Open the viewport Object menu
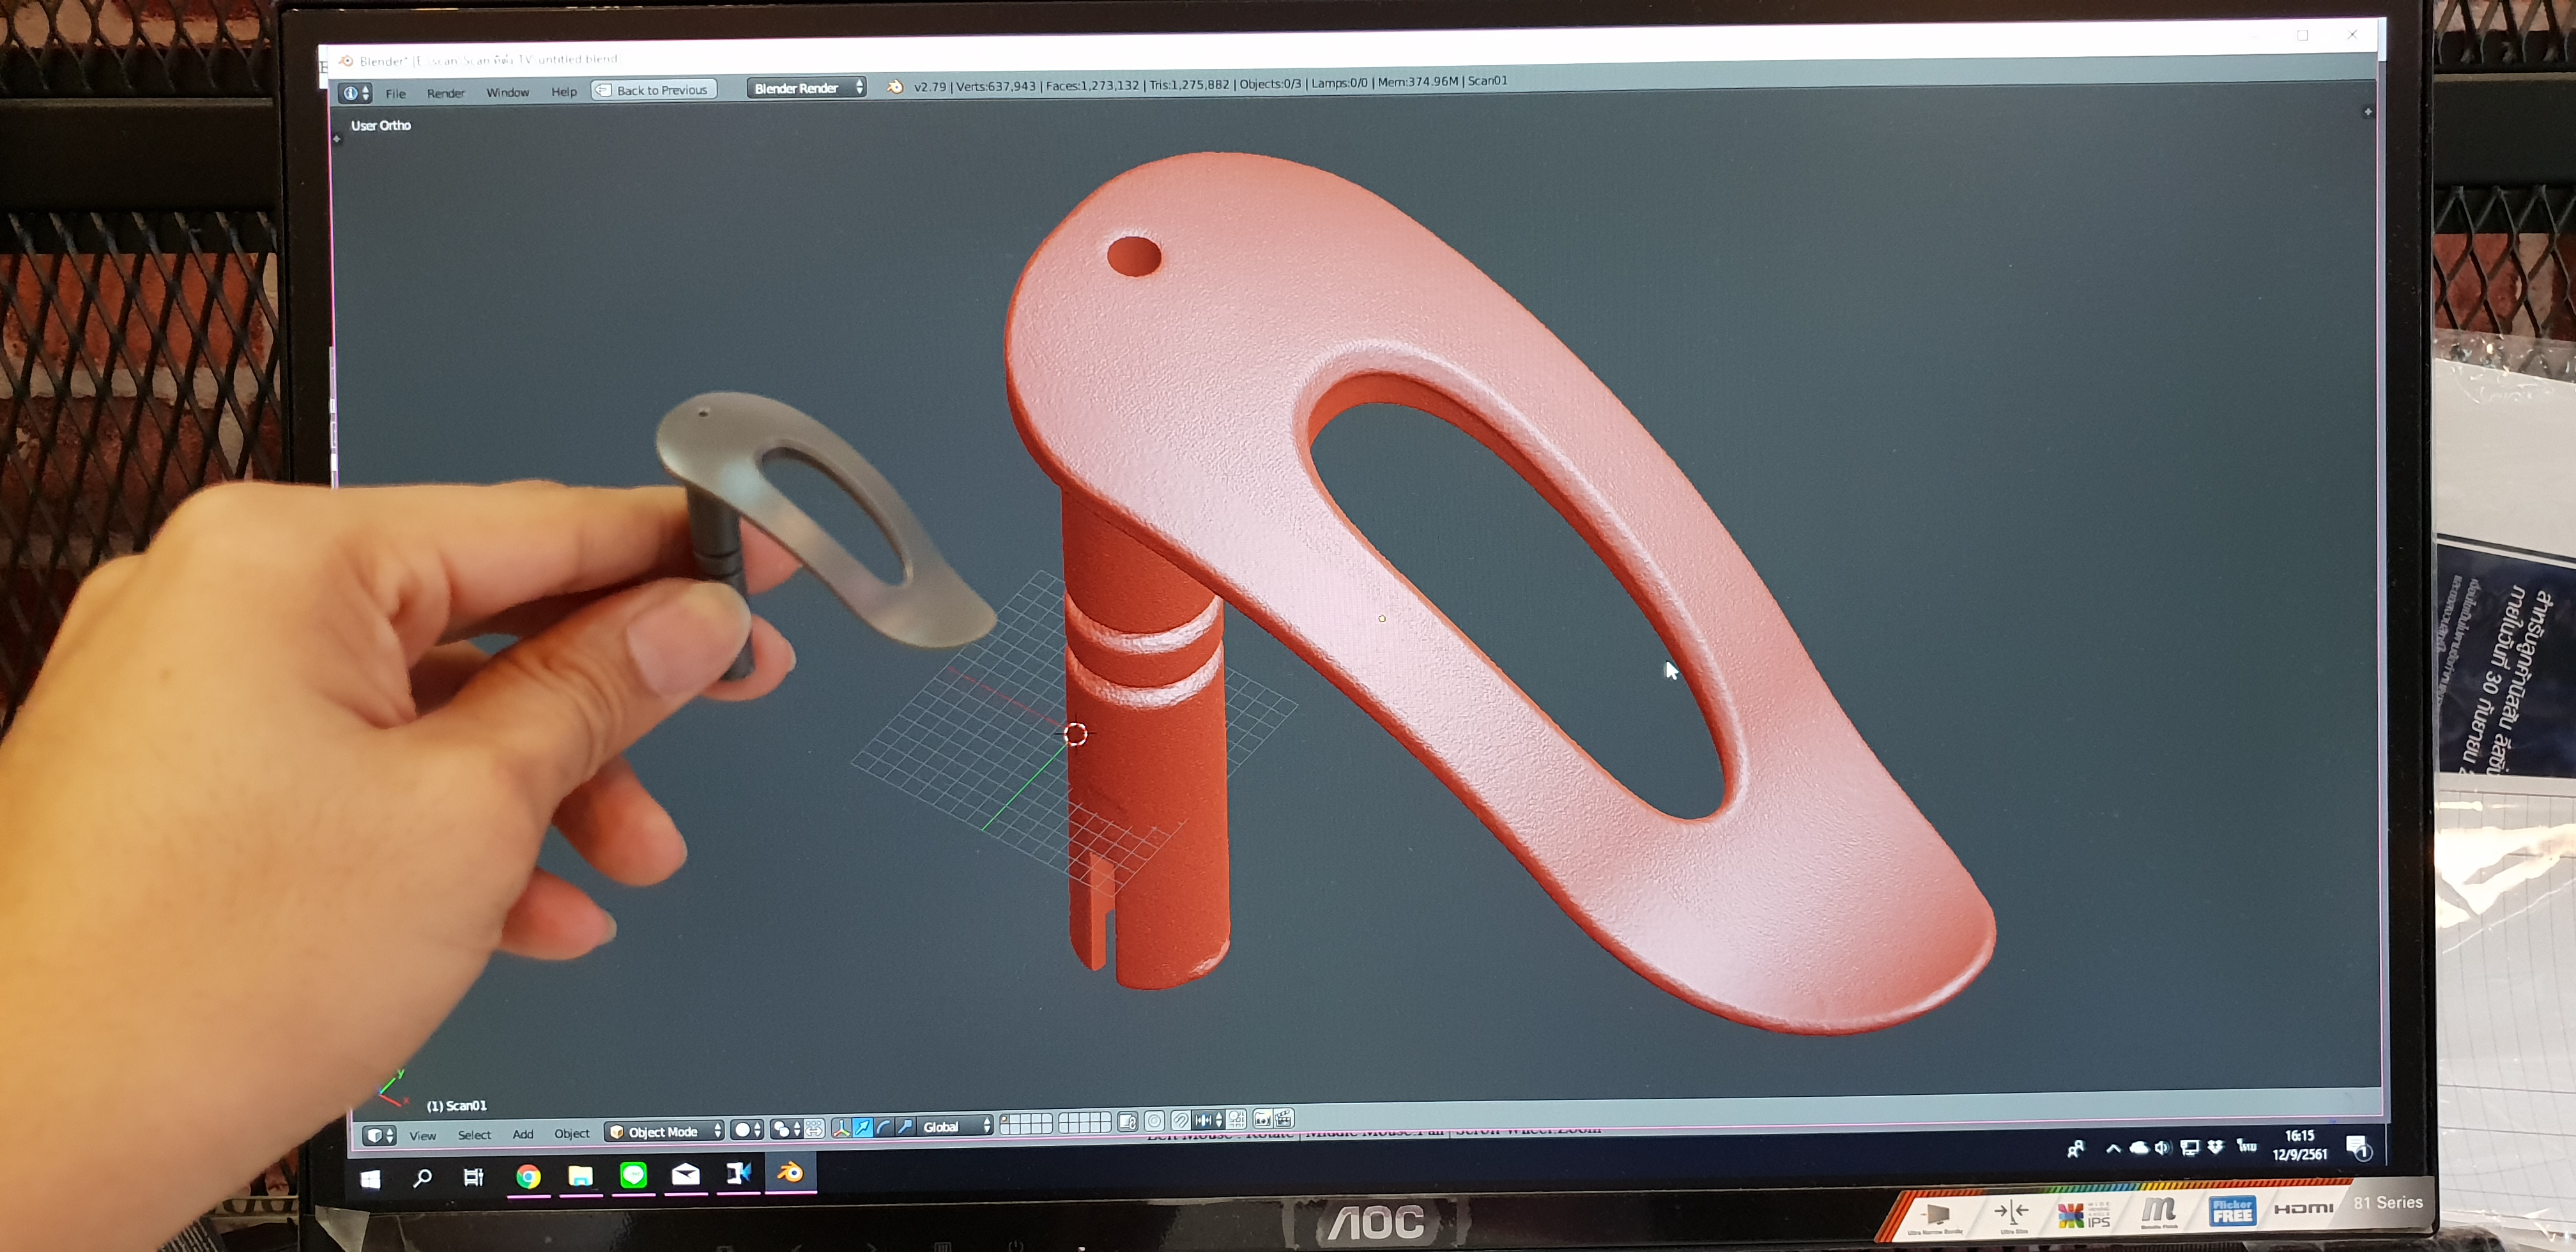This screenshot has width=2576, height=1252. click(x=572, y=1133)
